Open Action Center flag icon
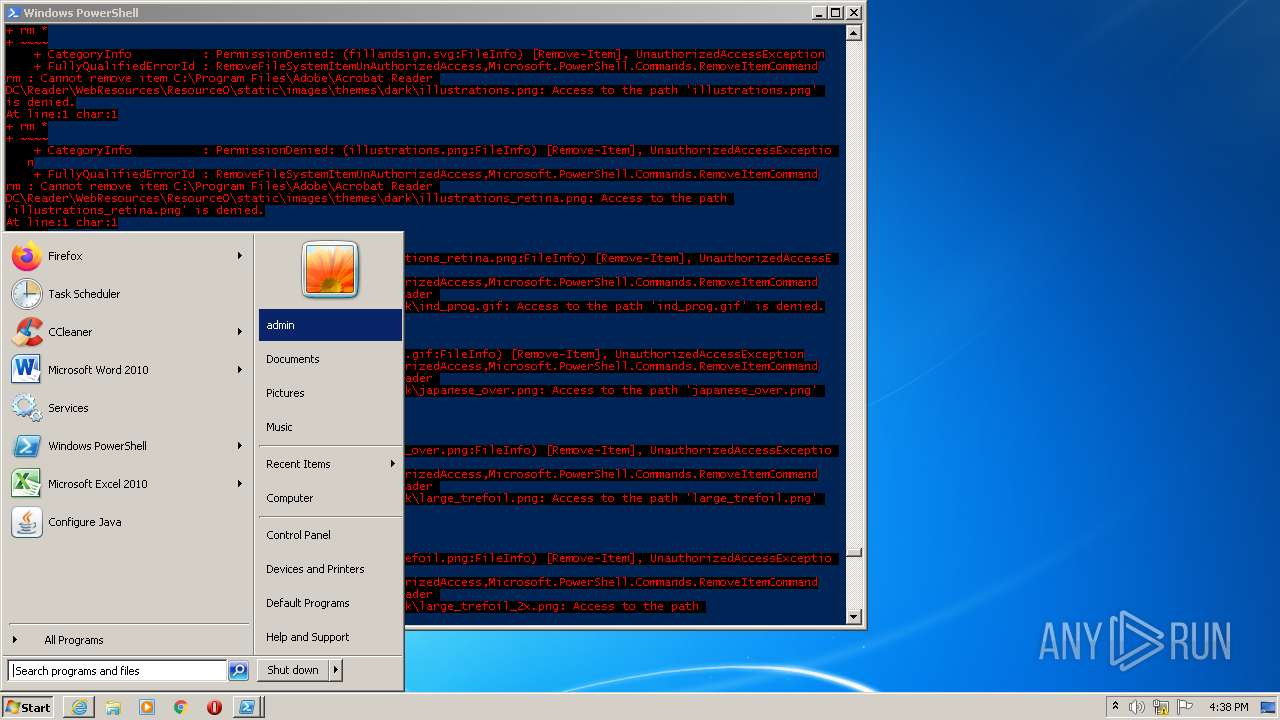This screenshot has height=720, width=1280. click(1184, 707)
